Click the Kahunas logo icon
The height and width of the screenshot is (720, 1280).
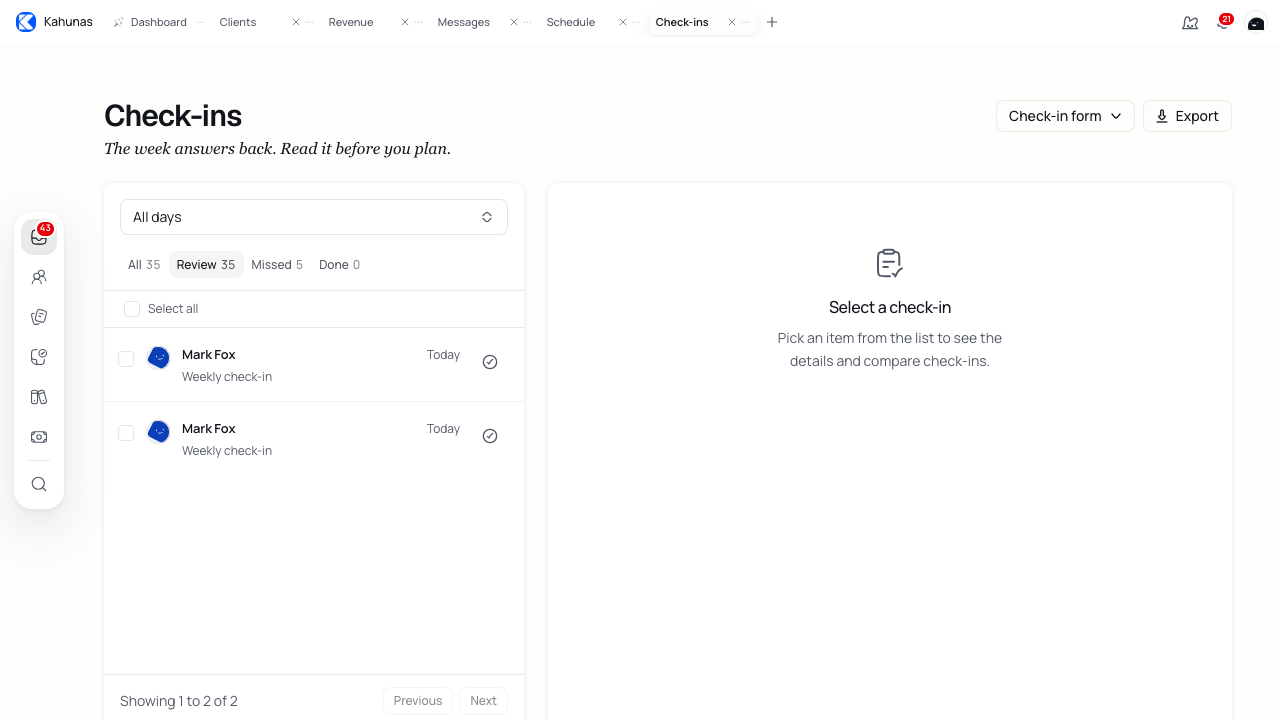[x=26, y=22]
